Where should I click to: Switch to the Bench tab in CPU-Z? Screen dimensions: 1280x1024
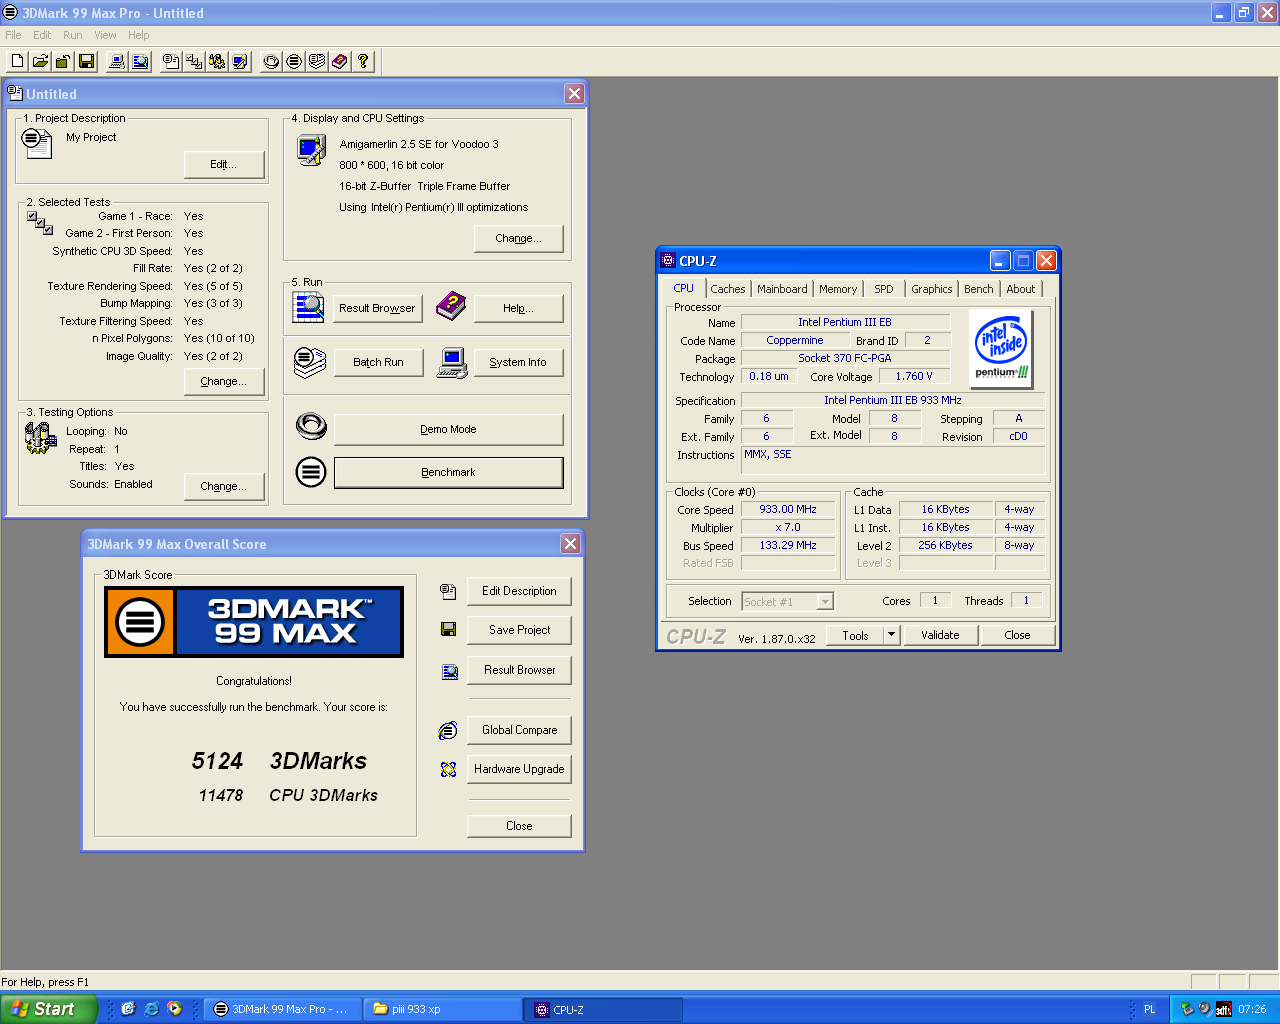tap(979, 289)
